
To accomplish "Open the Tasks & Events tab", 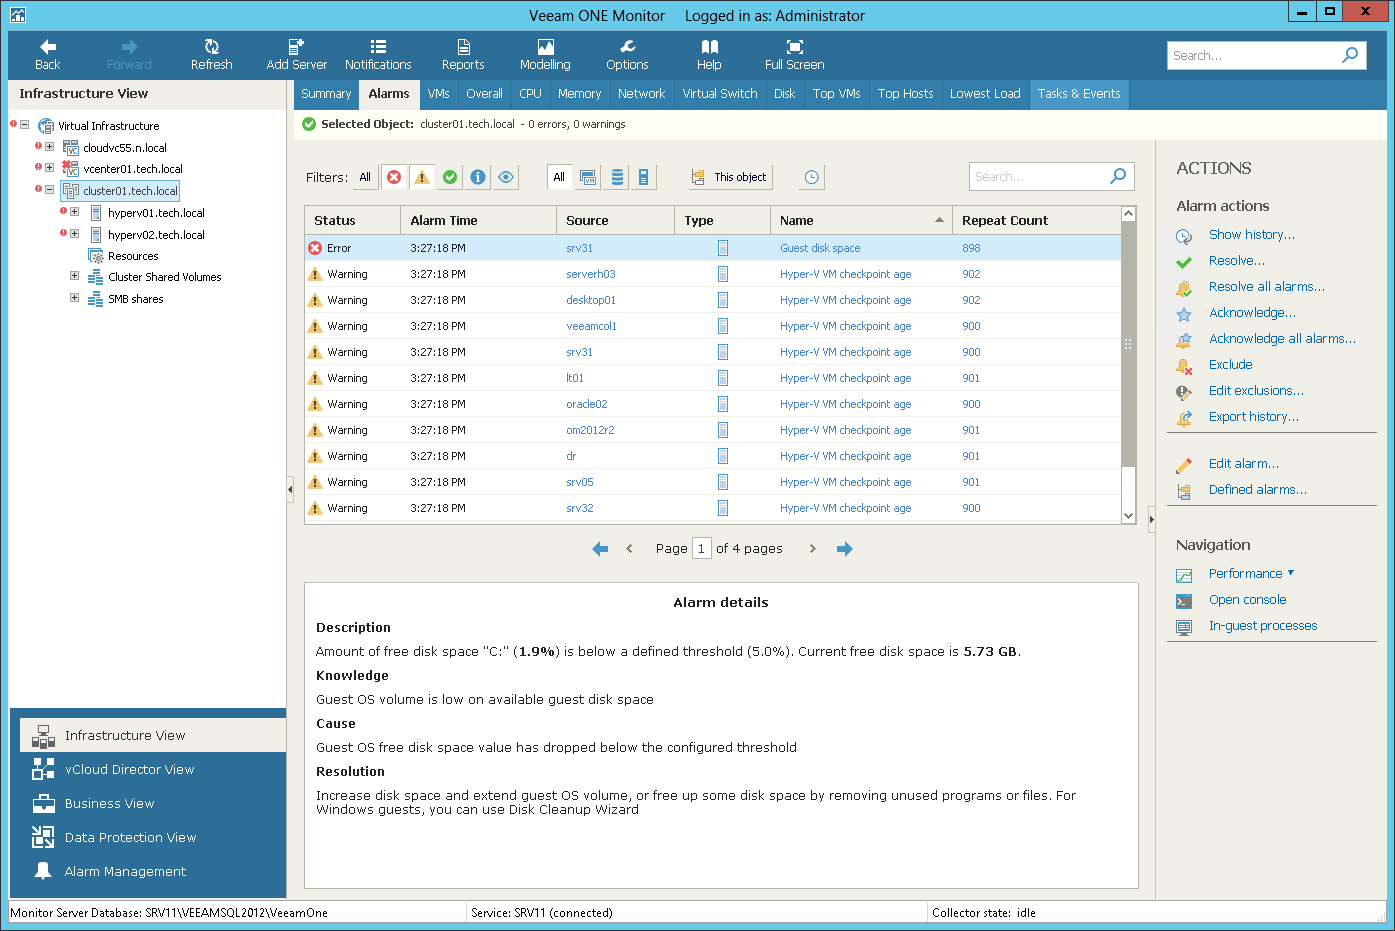I will (x=1079, y=94).
